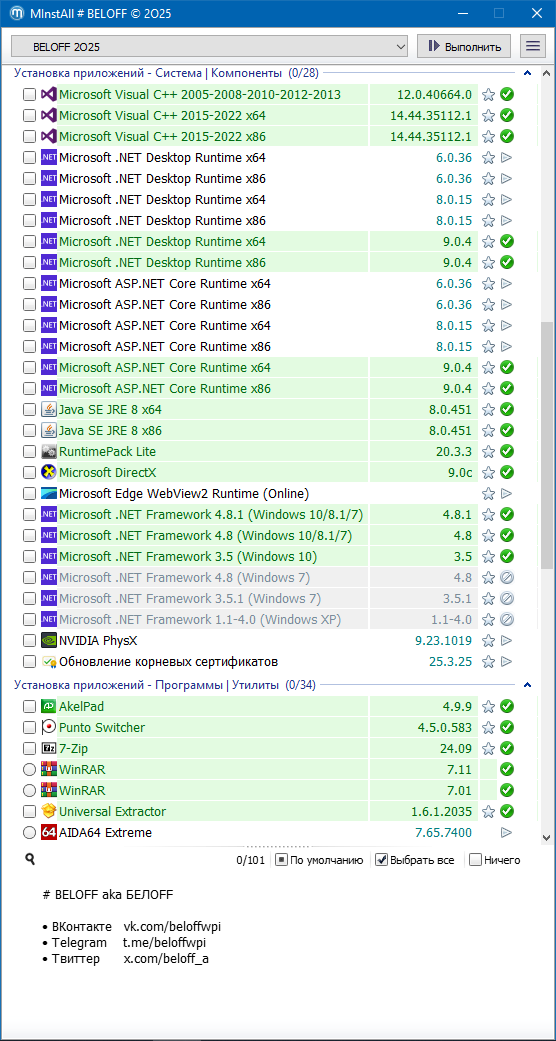Click the Выполнить button
Viewport: 556px width, 1041px height.
[464, 46]
